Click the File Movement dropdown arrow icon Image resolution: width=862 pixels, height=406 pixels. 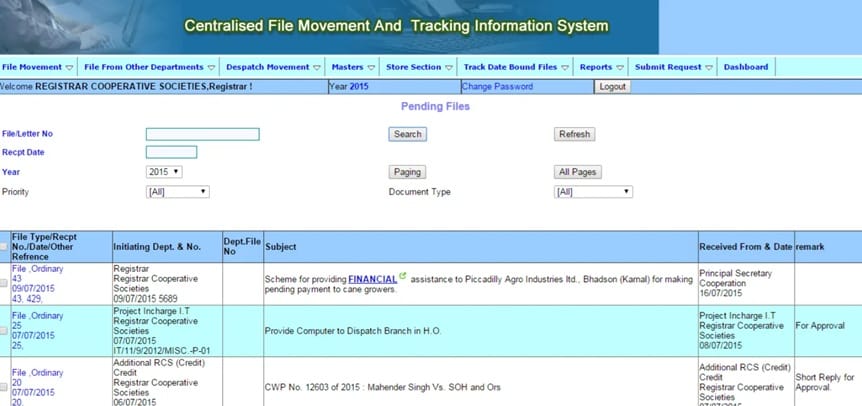69,68
